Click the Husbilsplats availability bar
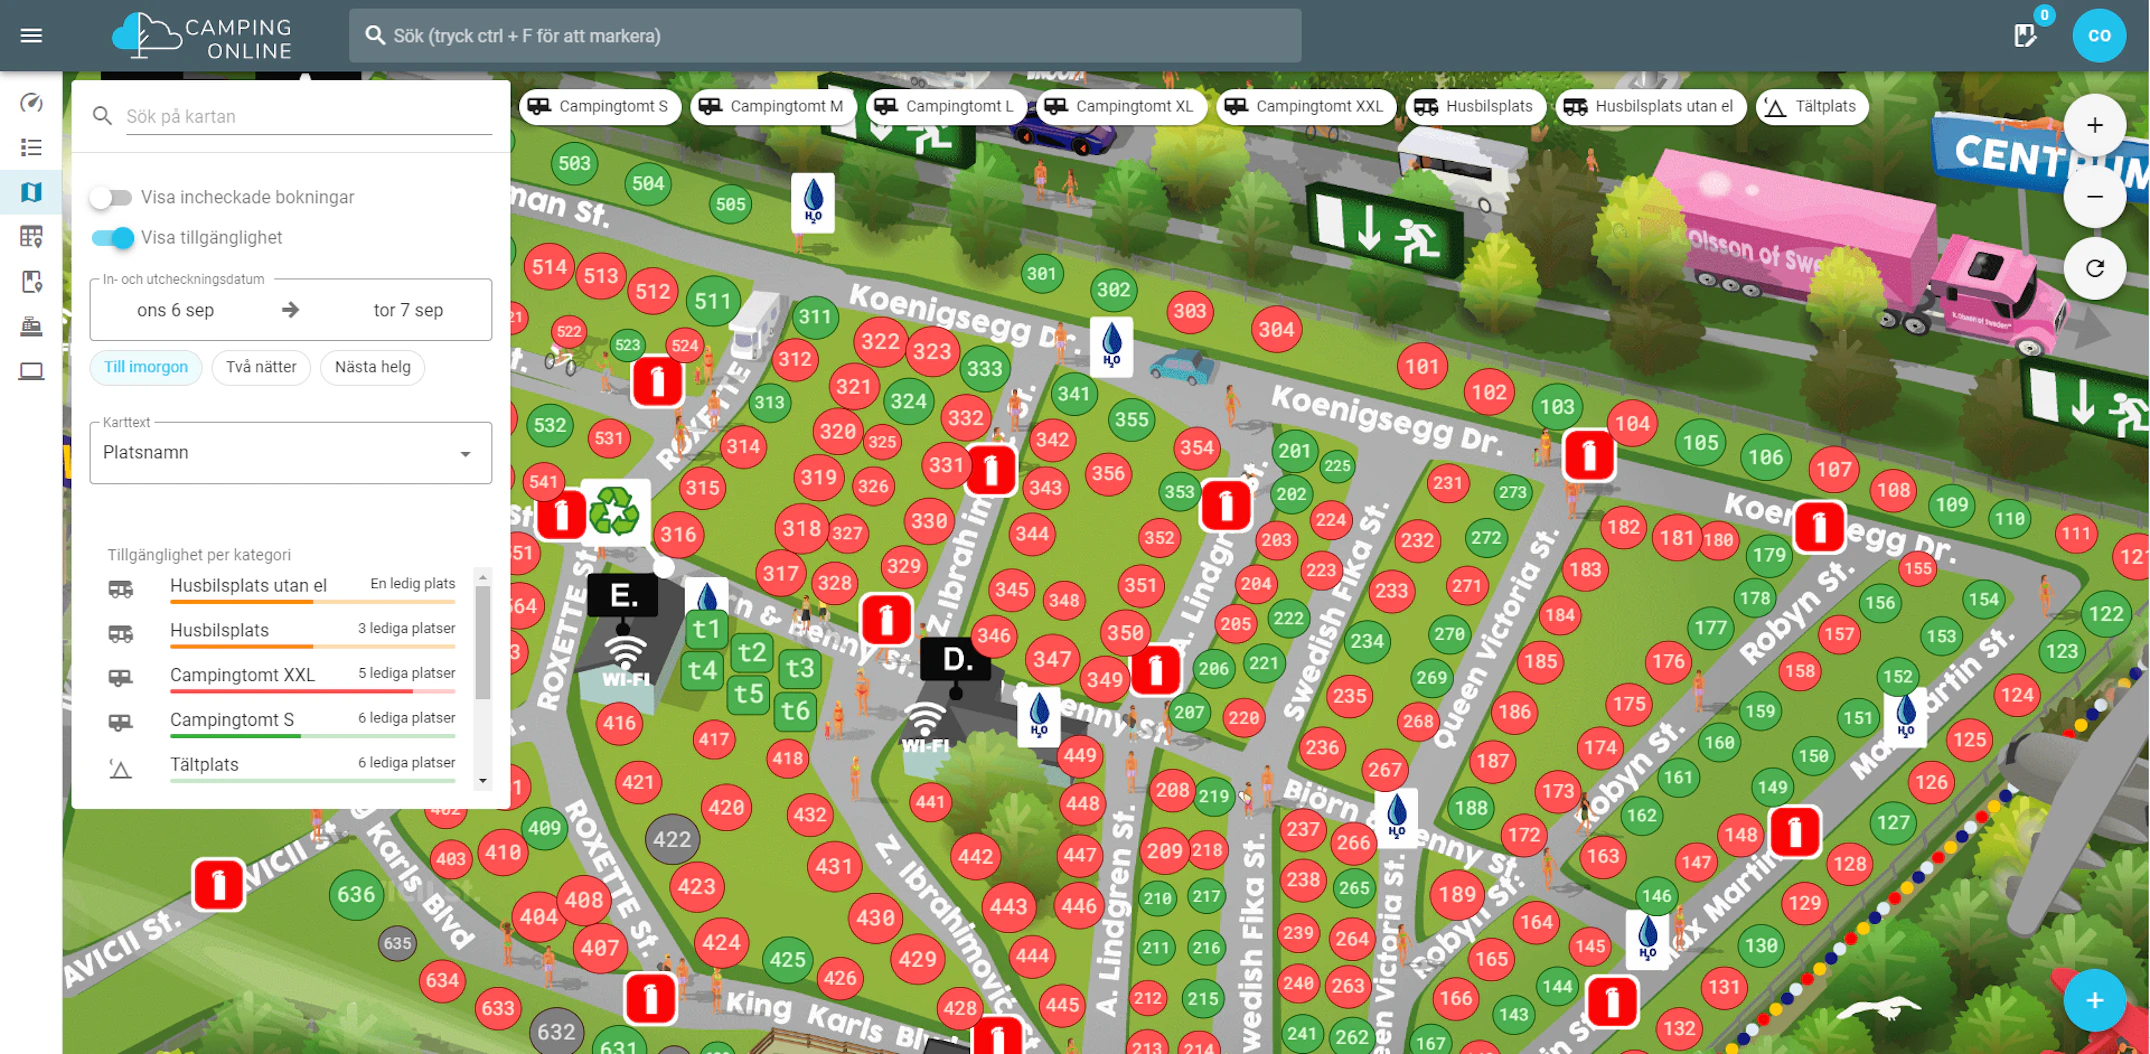2150x1054 pixels. click(313, 646)
